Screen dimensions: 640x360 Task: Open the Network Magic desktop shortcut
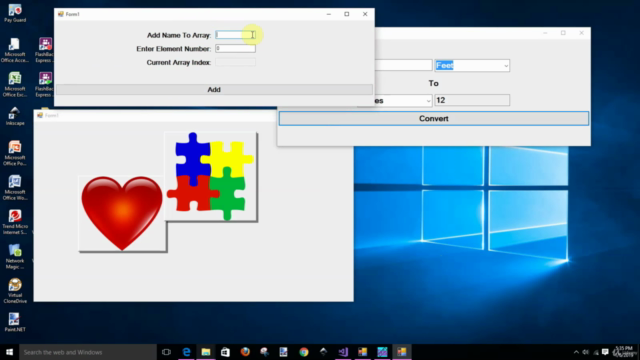(15, 256)
